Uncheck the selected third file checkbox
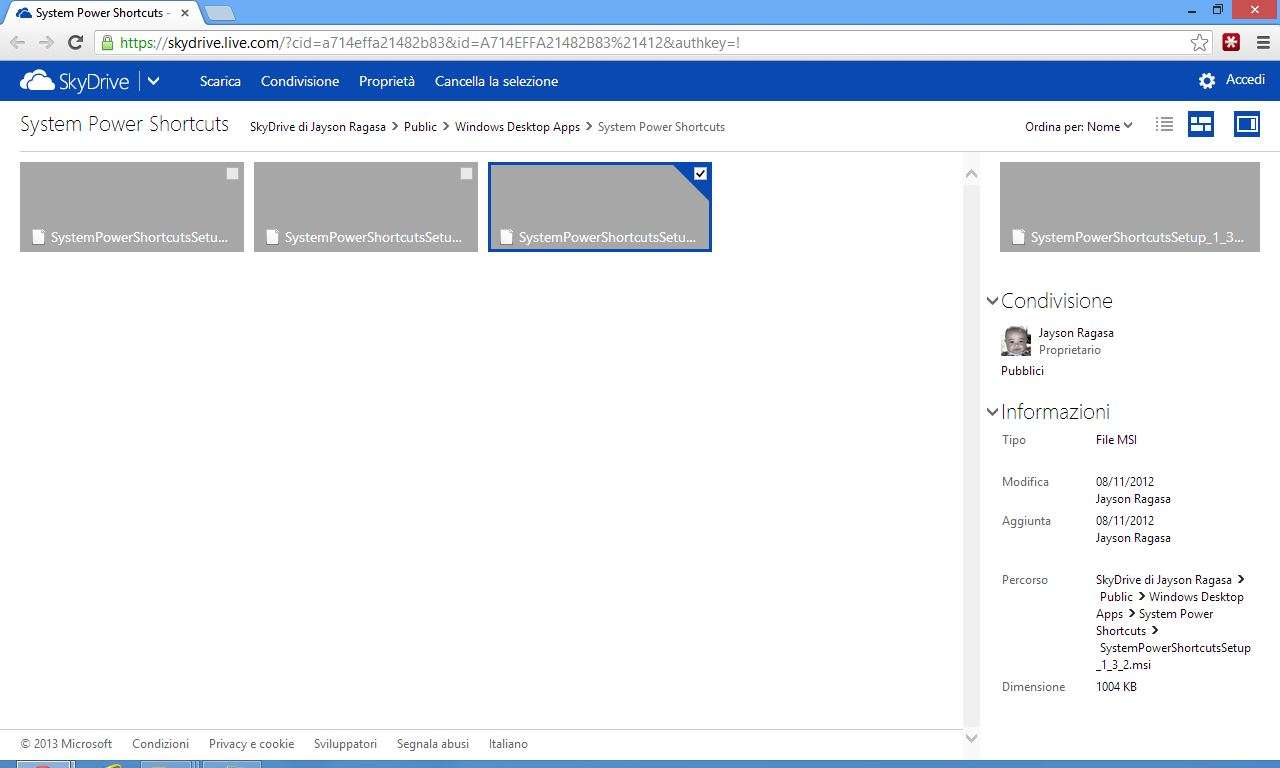 (x=700, y=174)
